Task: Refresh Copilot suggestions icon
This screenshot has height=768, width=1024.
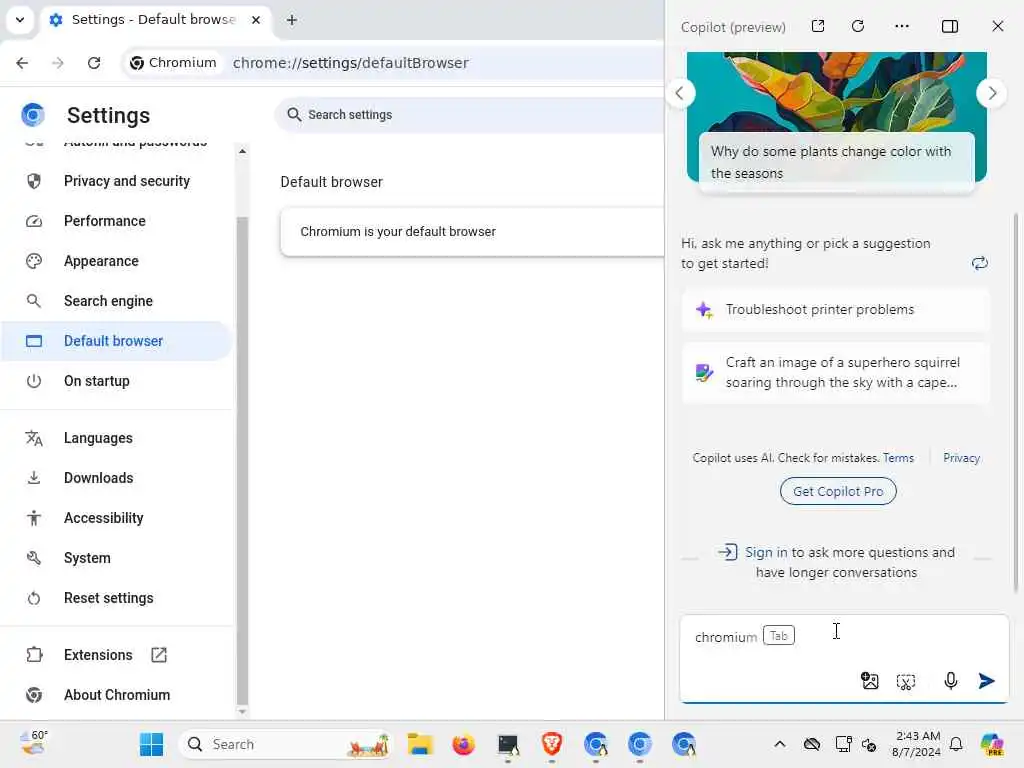Action: [980, 263]
